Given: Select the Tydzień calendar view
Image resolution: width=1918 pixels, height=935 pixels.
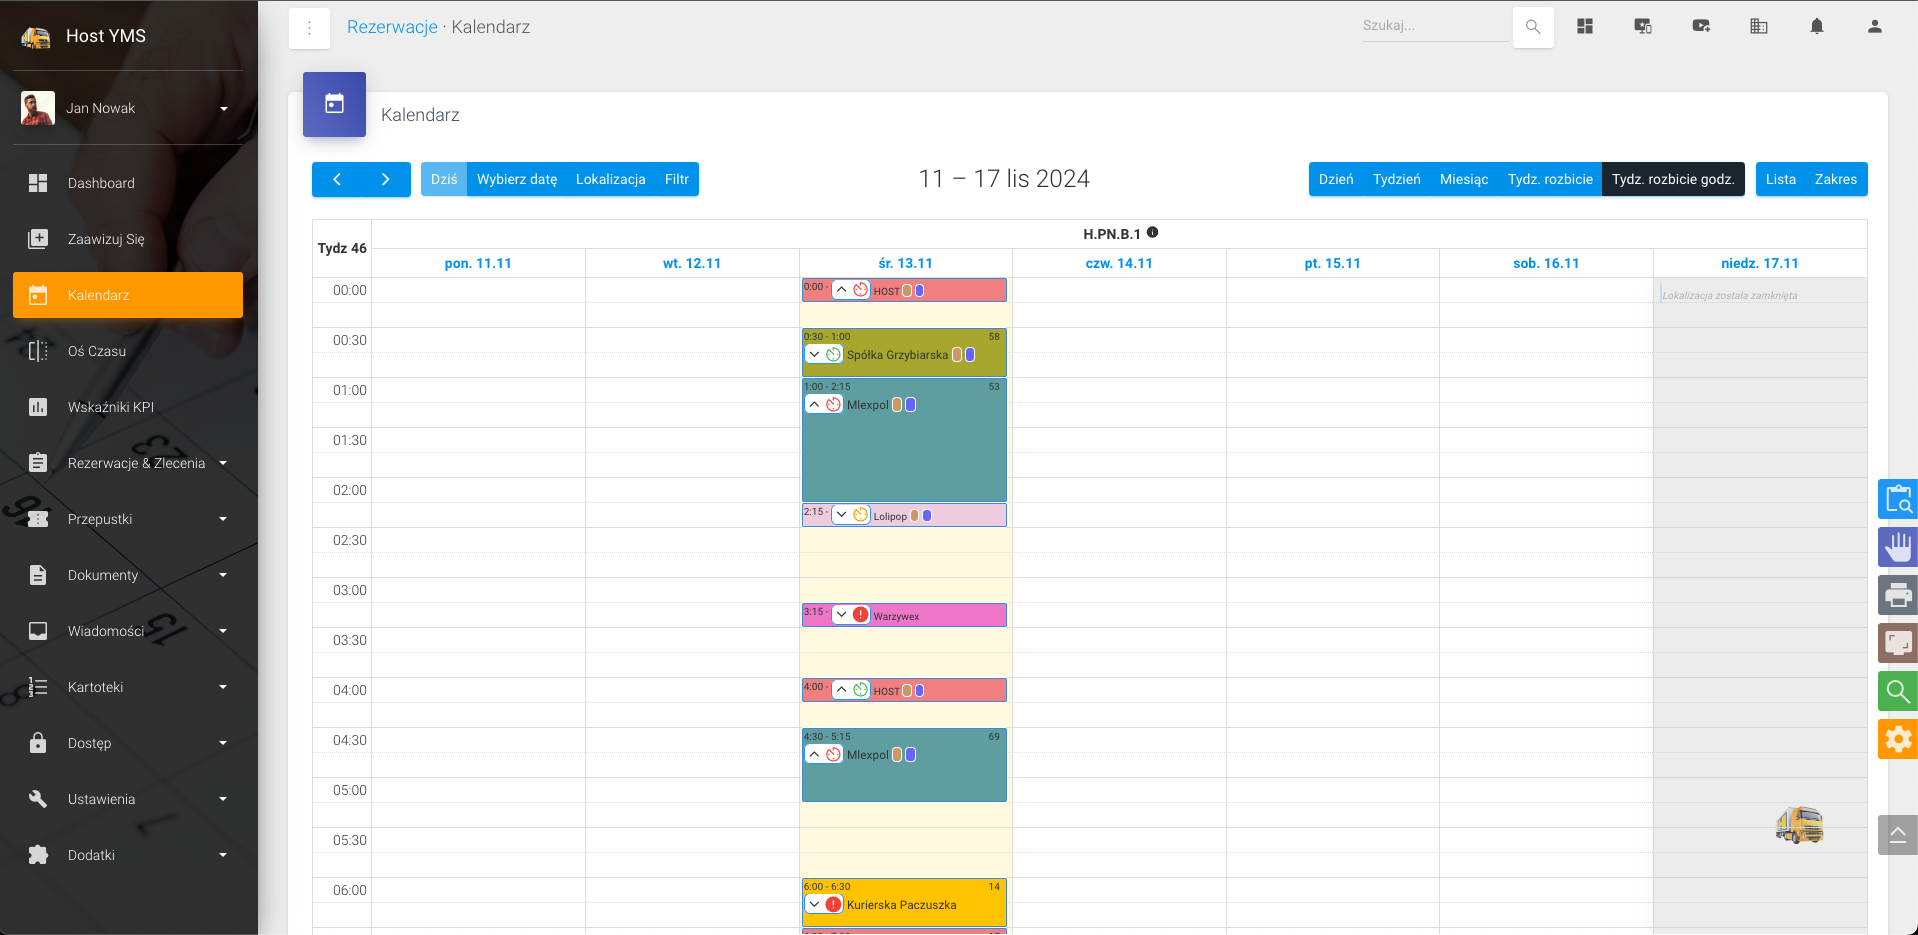Looking at the screenshot, I should tap(1396, 179).
